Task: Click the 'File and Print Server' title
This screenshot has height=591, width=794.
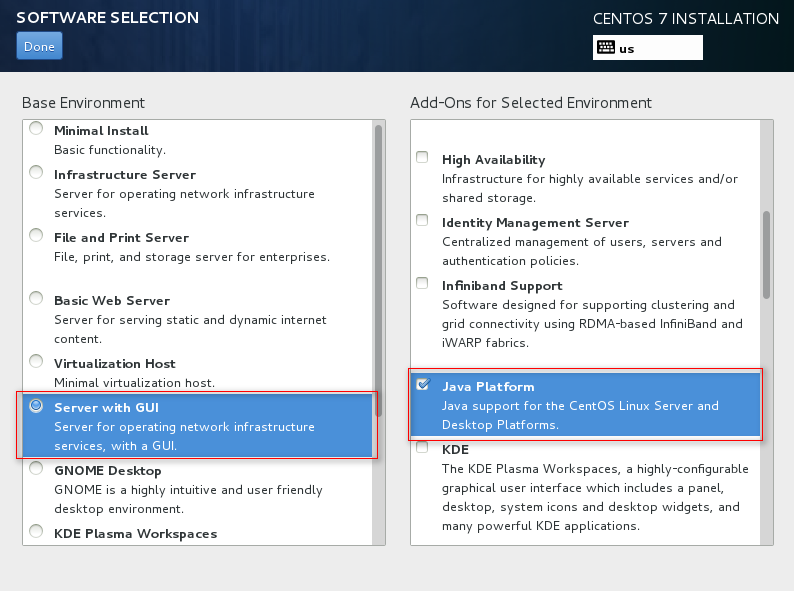Action: [122, 238]
